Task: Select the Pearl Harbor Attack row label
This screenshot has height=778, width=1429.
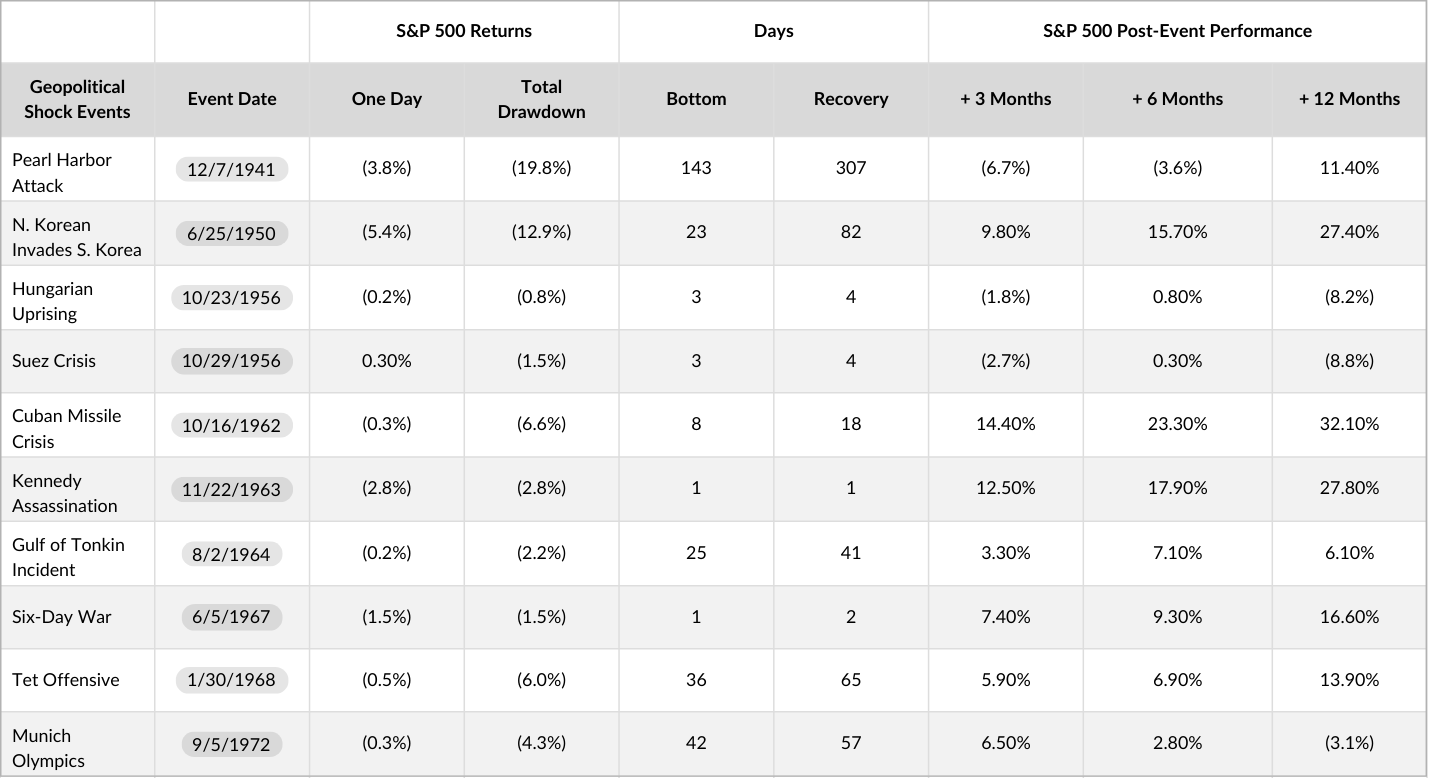Action: pos(62,172)
